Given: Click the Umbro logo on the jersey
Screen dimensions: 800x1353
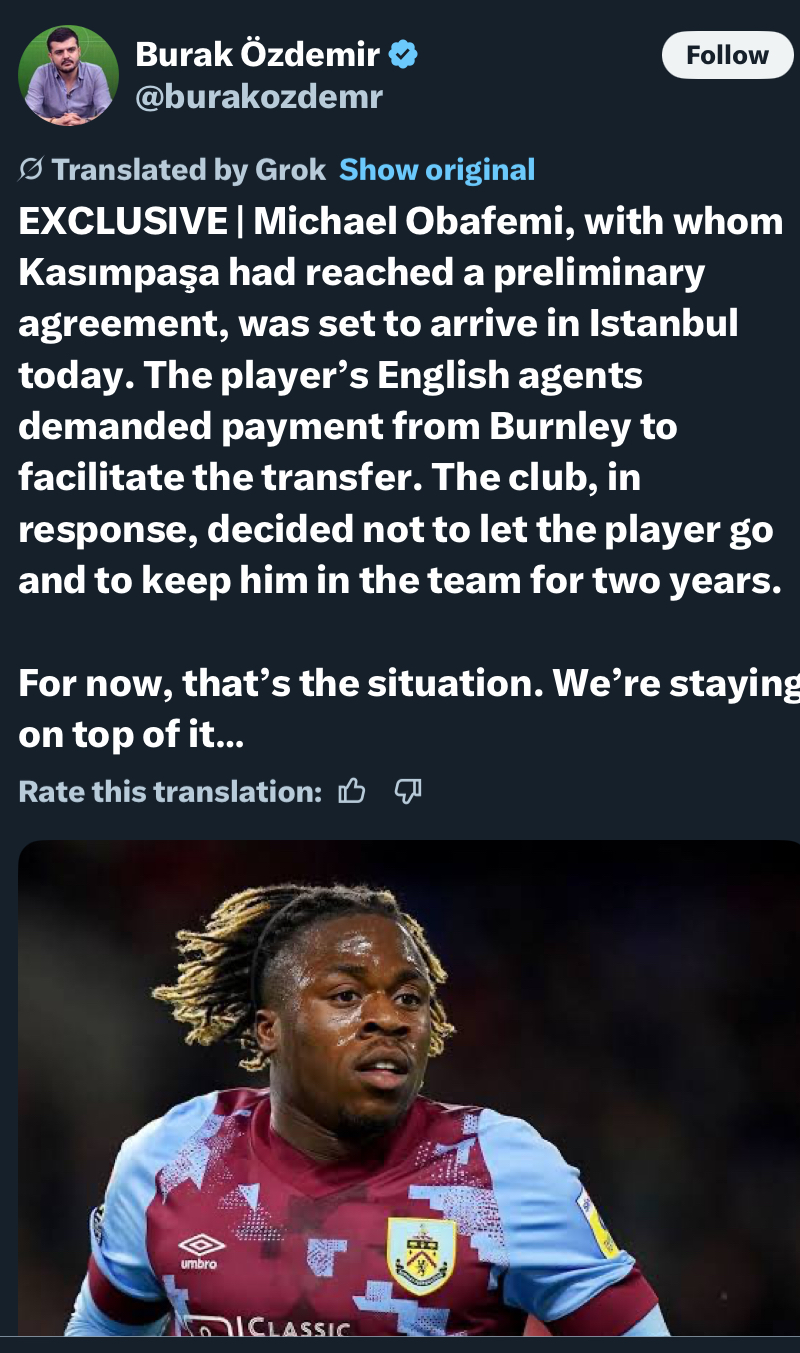Looking at the screenshot, I should pos(202,1249).
